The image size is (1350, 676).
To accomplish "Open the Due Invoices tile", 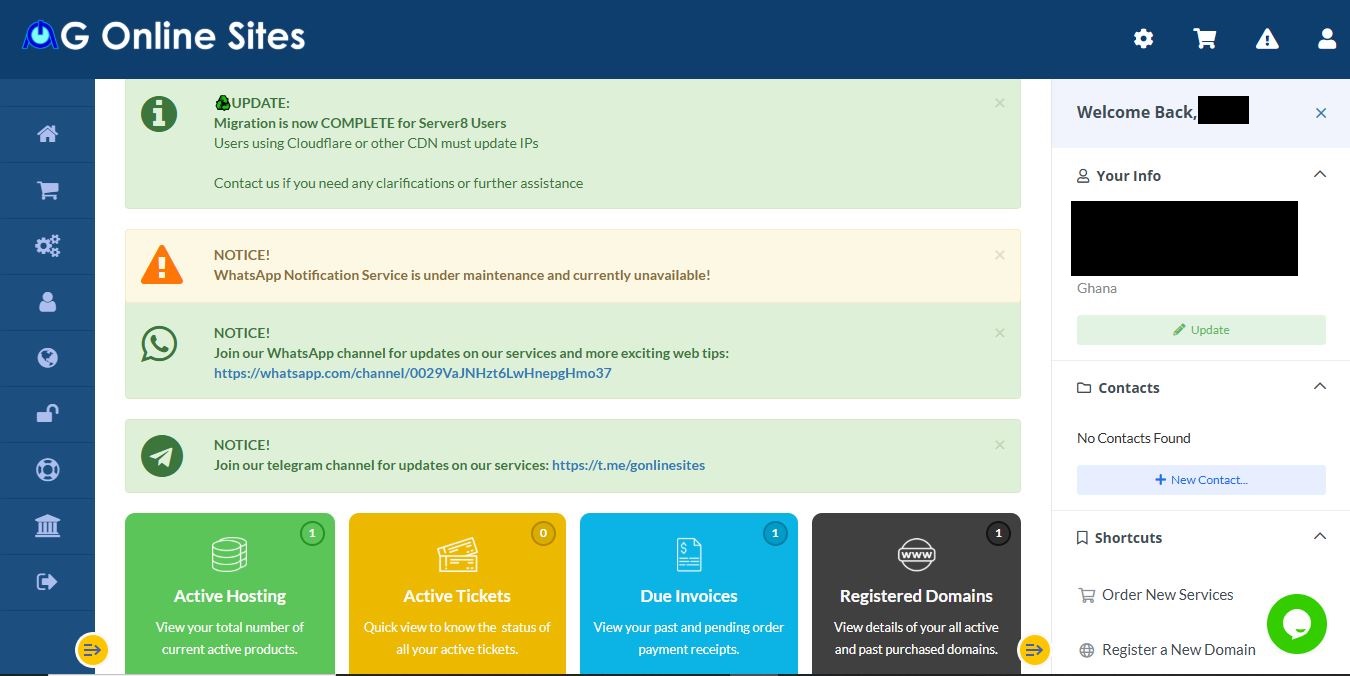I will click(x=688, y=595).
